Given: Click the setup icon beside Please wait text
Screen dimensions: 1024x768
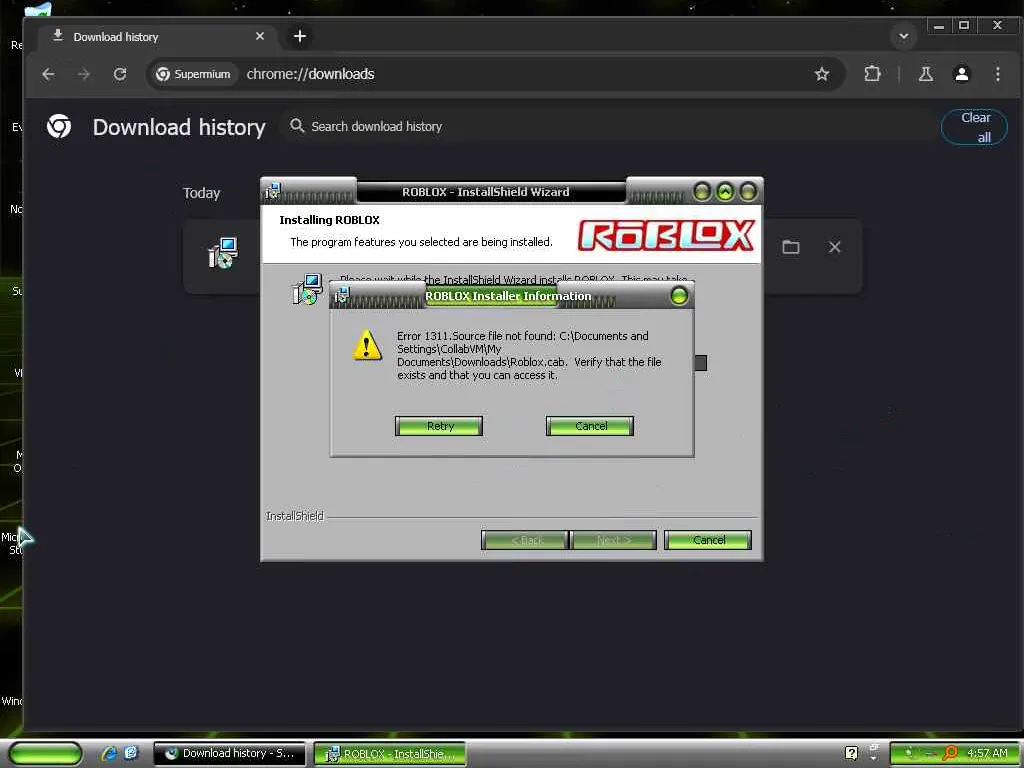Looking at the screenshot, I should click(307, 289).
